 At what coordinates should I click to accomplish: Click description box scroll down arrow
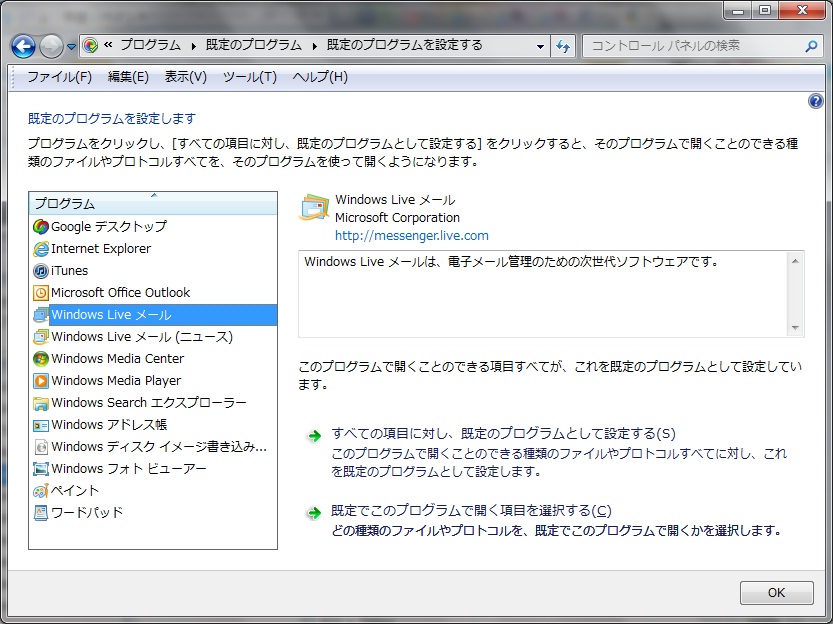tap(795, 327)
